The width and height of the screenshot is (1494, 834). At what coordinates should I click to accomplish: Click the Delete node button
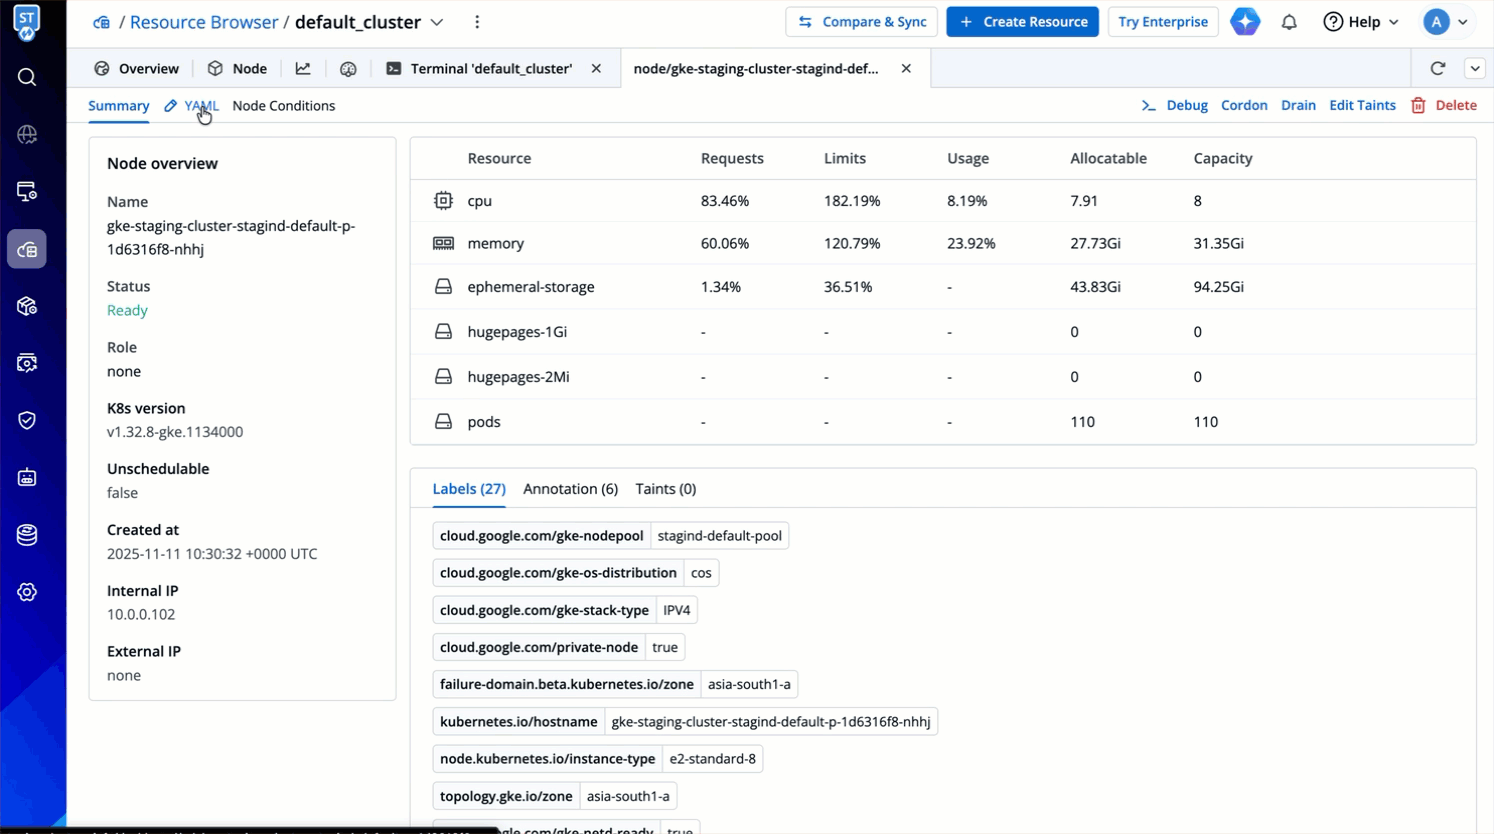pyautogui.click(x=1444, y=105)
